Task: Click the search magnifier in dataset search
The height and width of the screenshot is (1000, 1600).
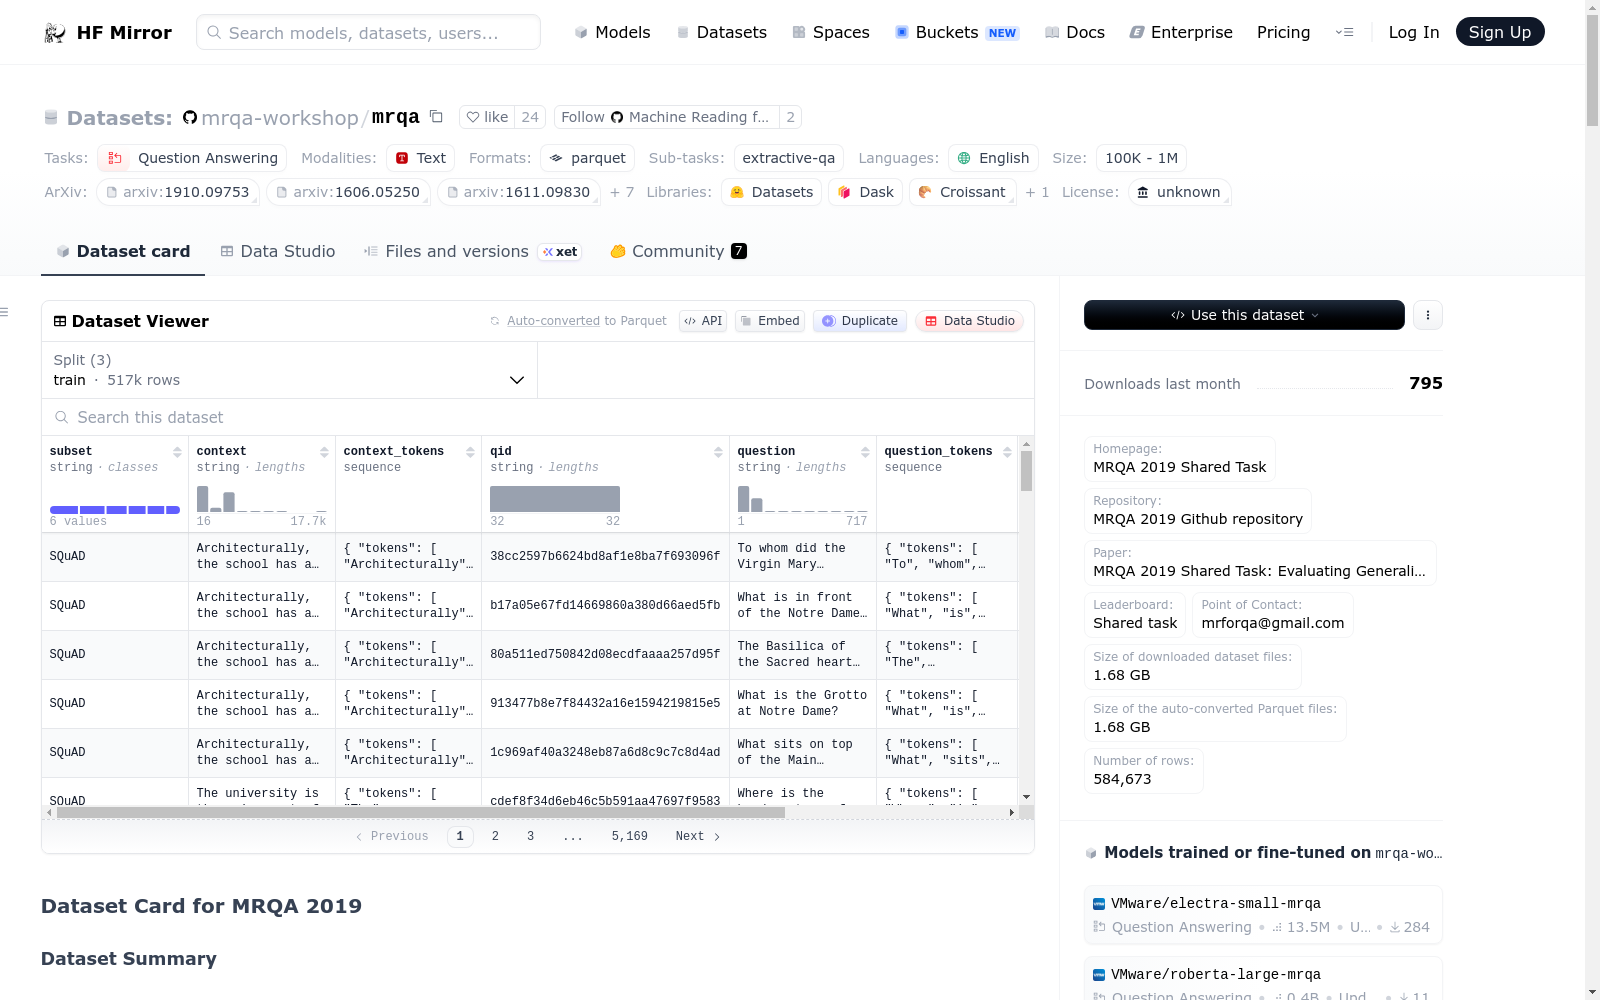Action: (62, 417)
